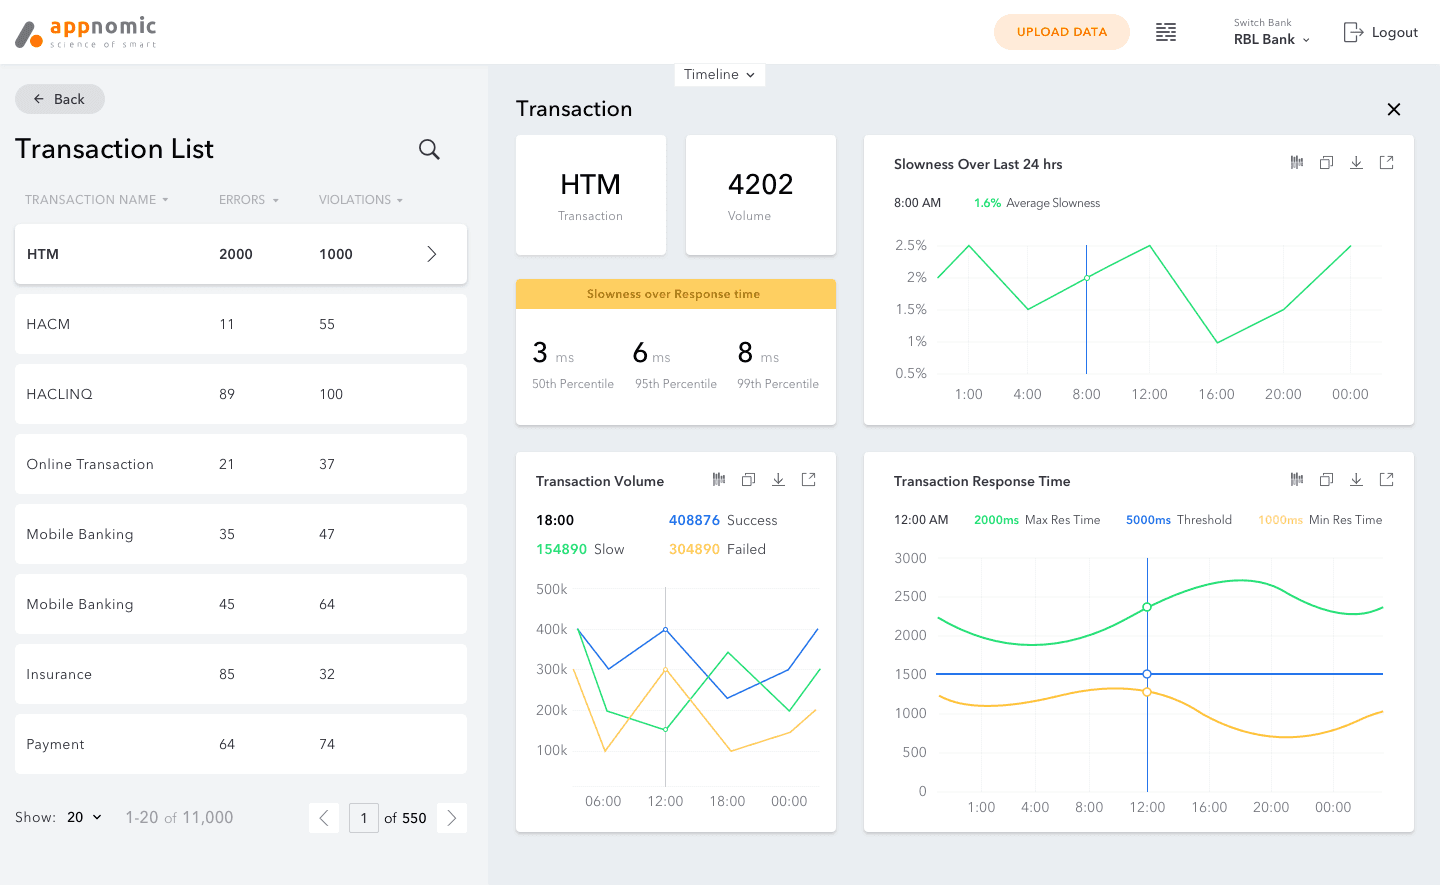Click the appnomic logo

pyautogui.click(x=86, y=32)
